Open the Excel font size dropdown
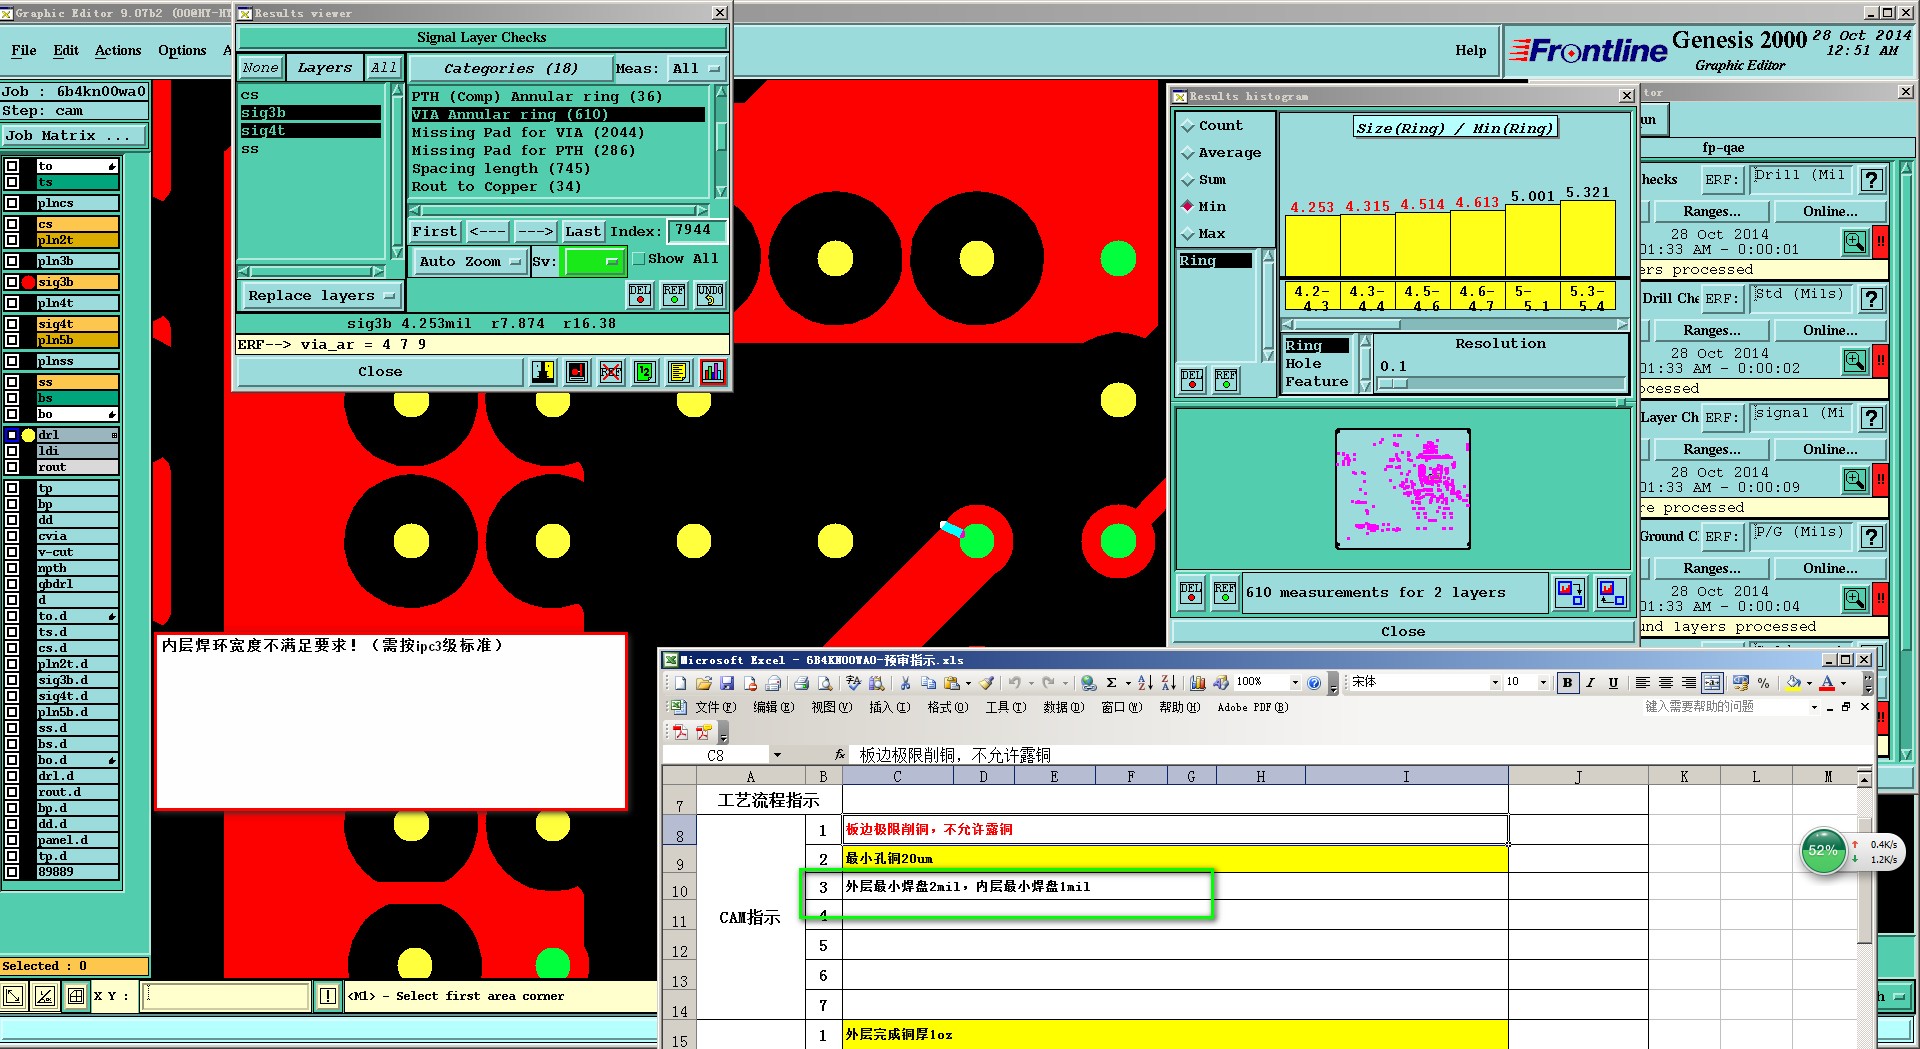Screen dimensions: 1920x1049 [x=1543, y=683]
